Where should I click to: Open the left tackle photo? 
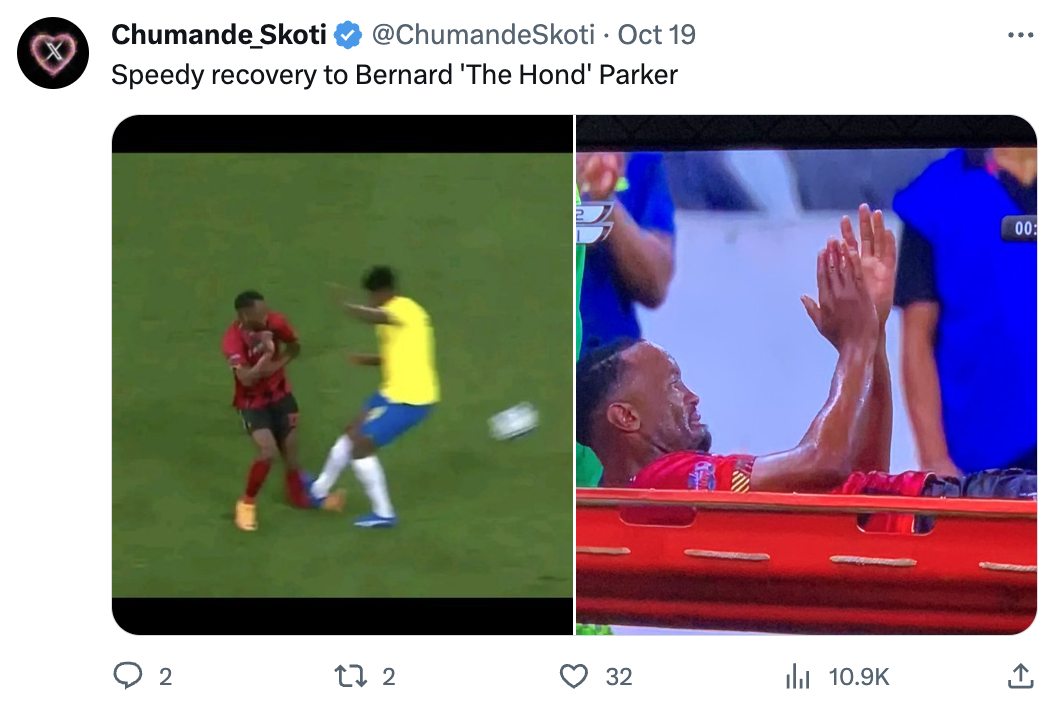click(342, 375)
